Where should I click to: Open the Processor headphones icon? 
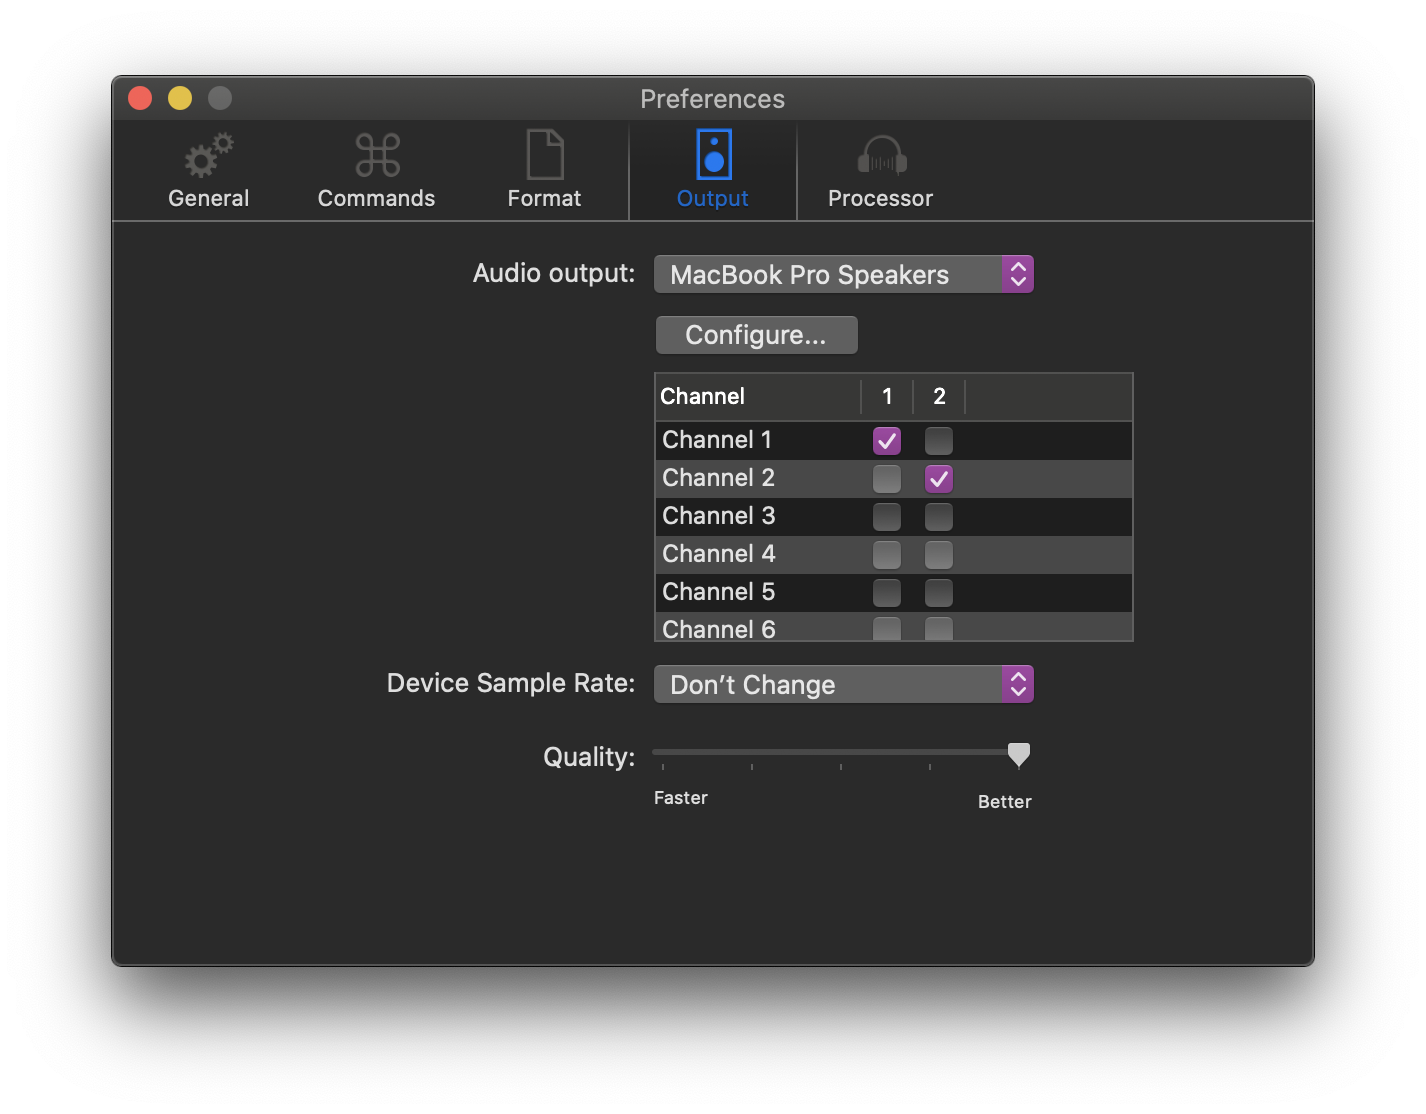[x=881, y=156]
